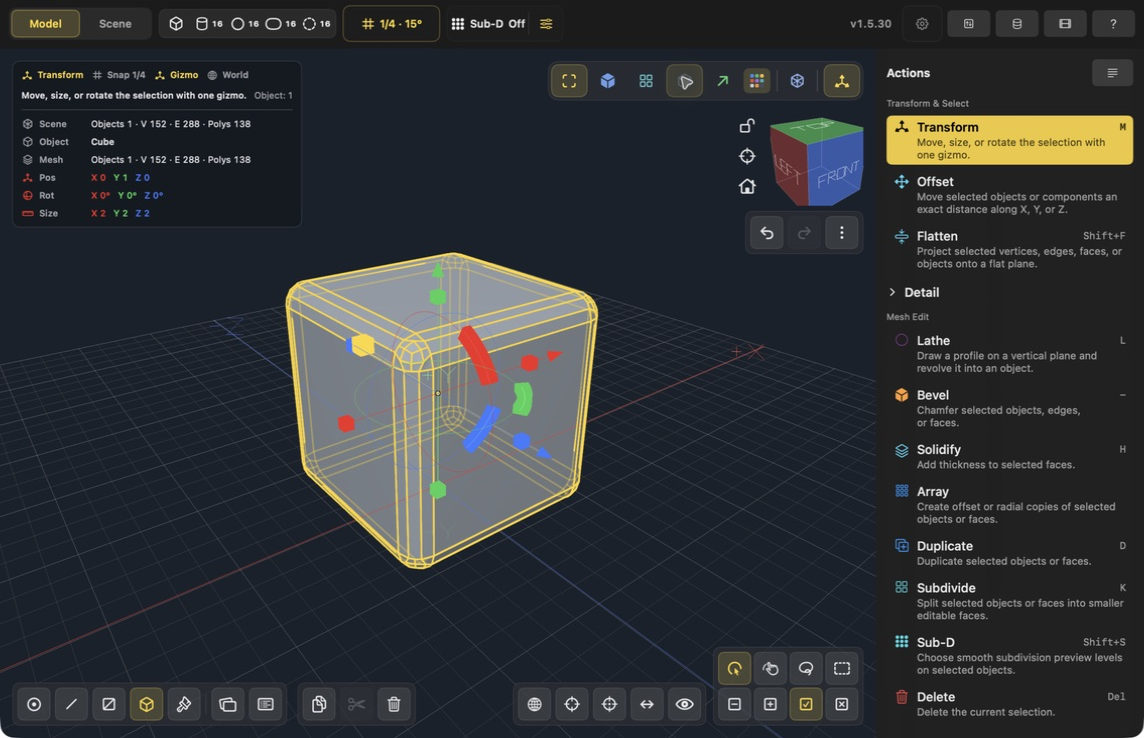Add a cube primitive from top toolbar
The height and width of the screenshot is (738, 1144).
point(176,24)
